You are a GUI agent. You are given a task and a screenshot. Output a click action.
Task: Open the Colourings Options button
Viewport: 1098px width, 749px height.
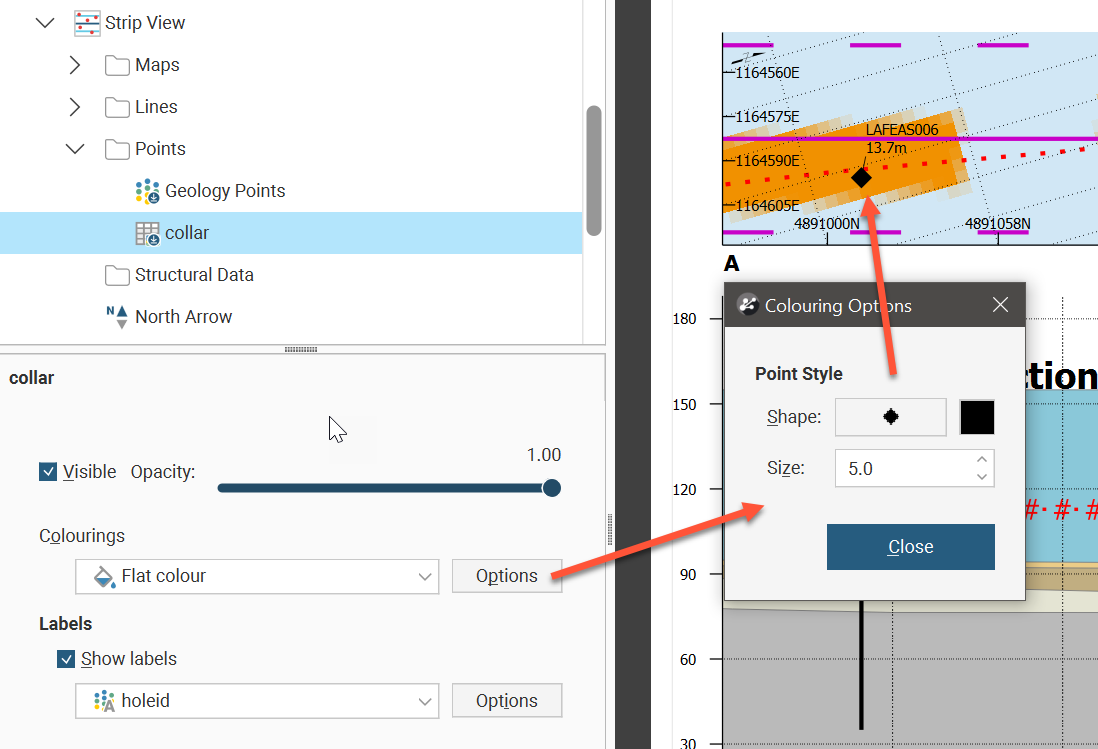506,576
